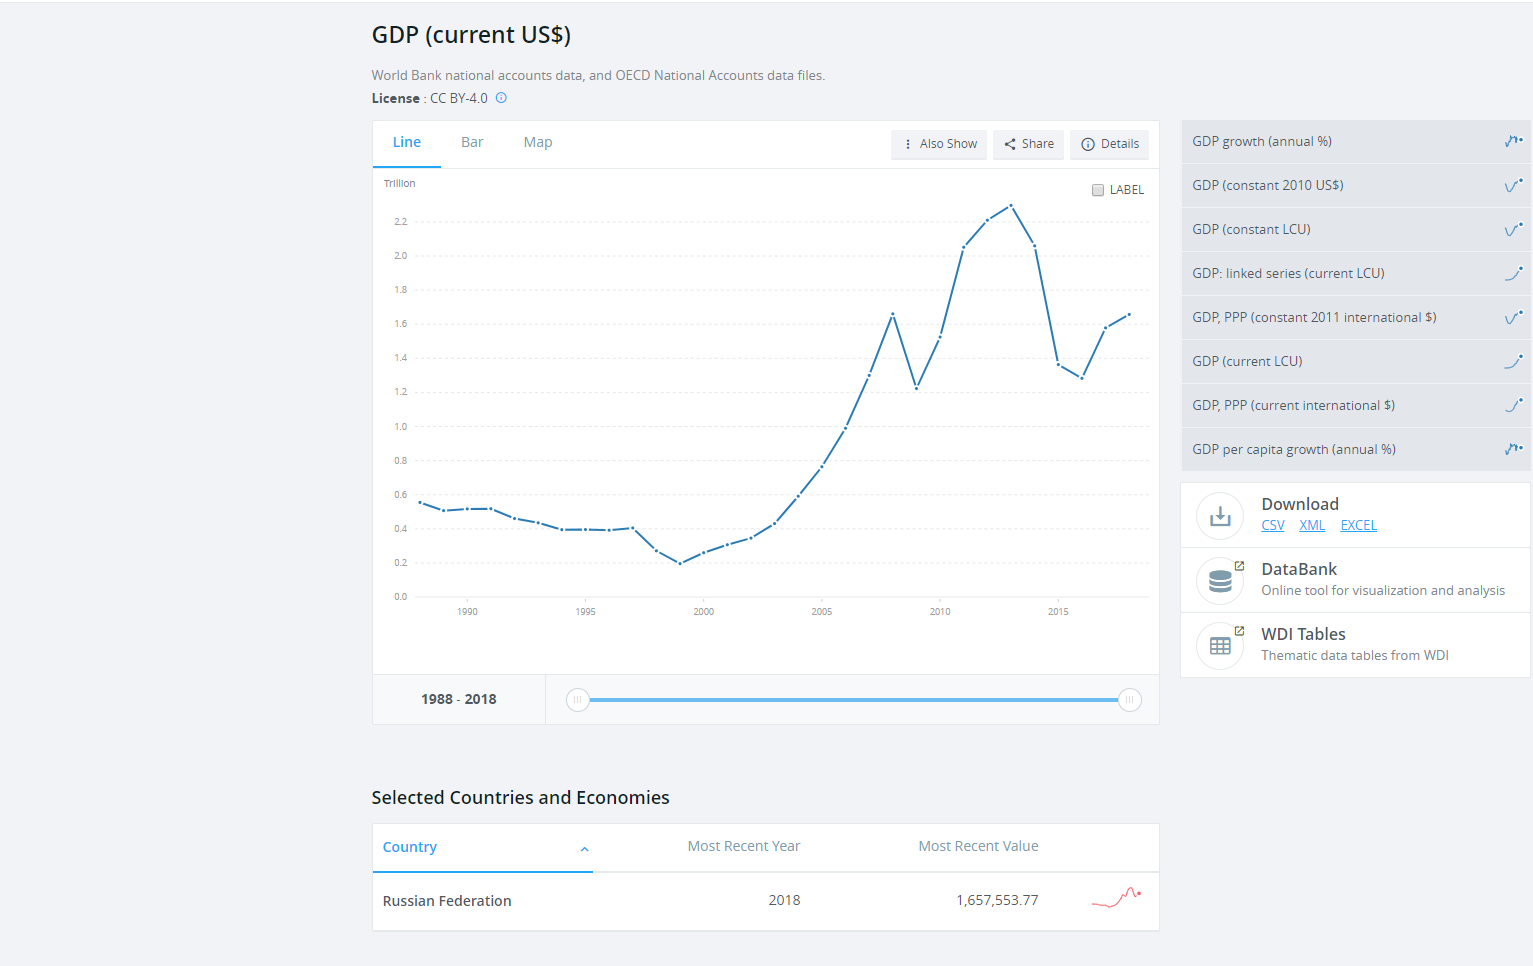Sort table by the Country column arrow
The width and height of the screenshot is (1533, 966).
585,849
